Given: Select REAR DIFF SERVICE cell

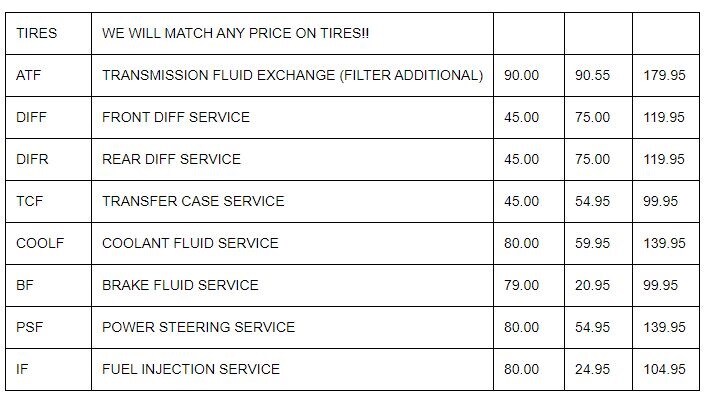Looking at the screenshot, I should (292, 159).
